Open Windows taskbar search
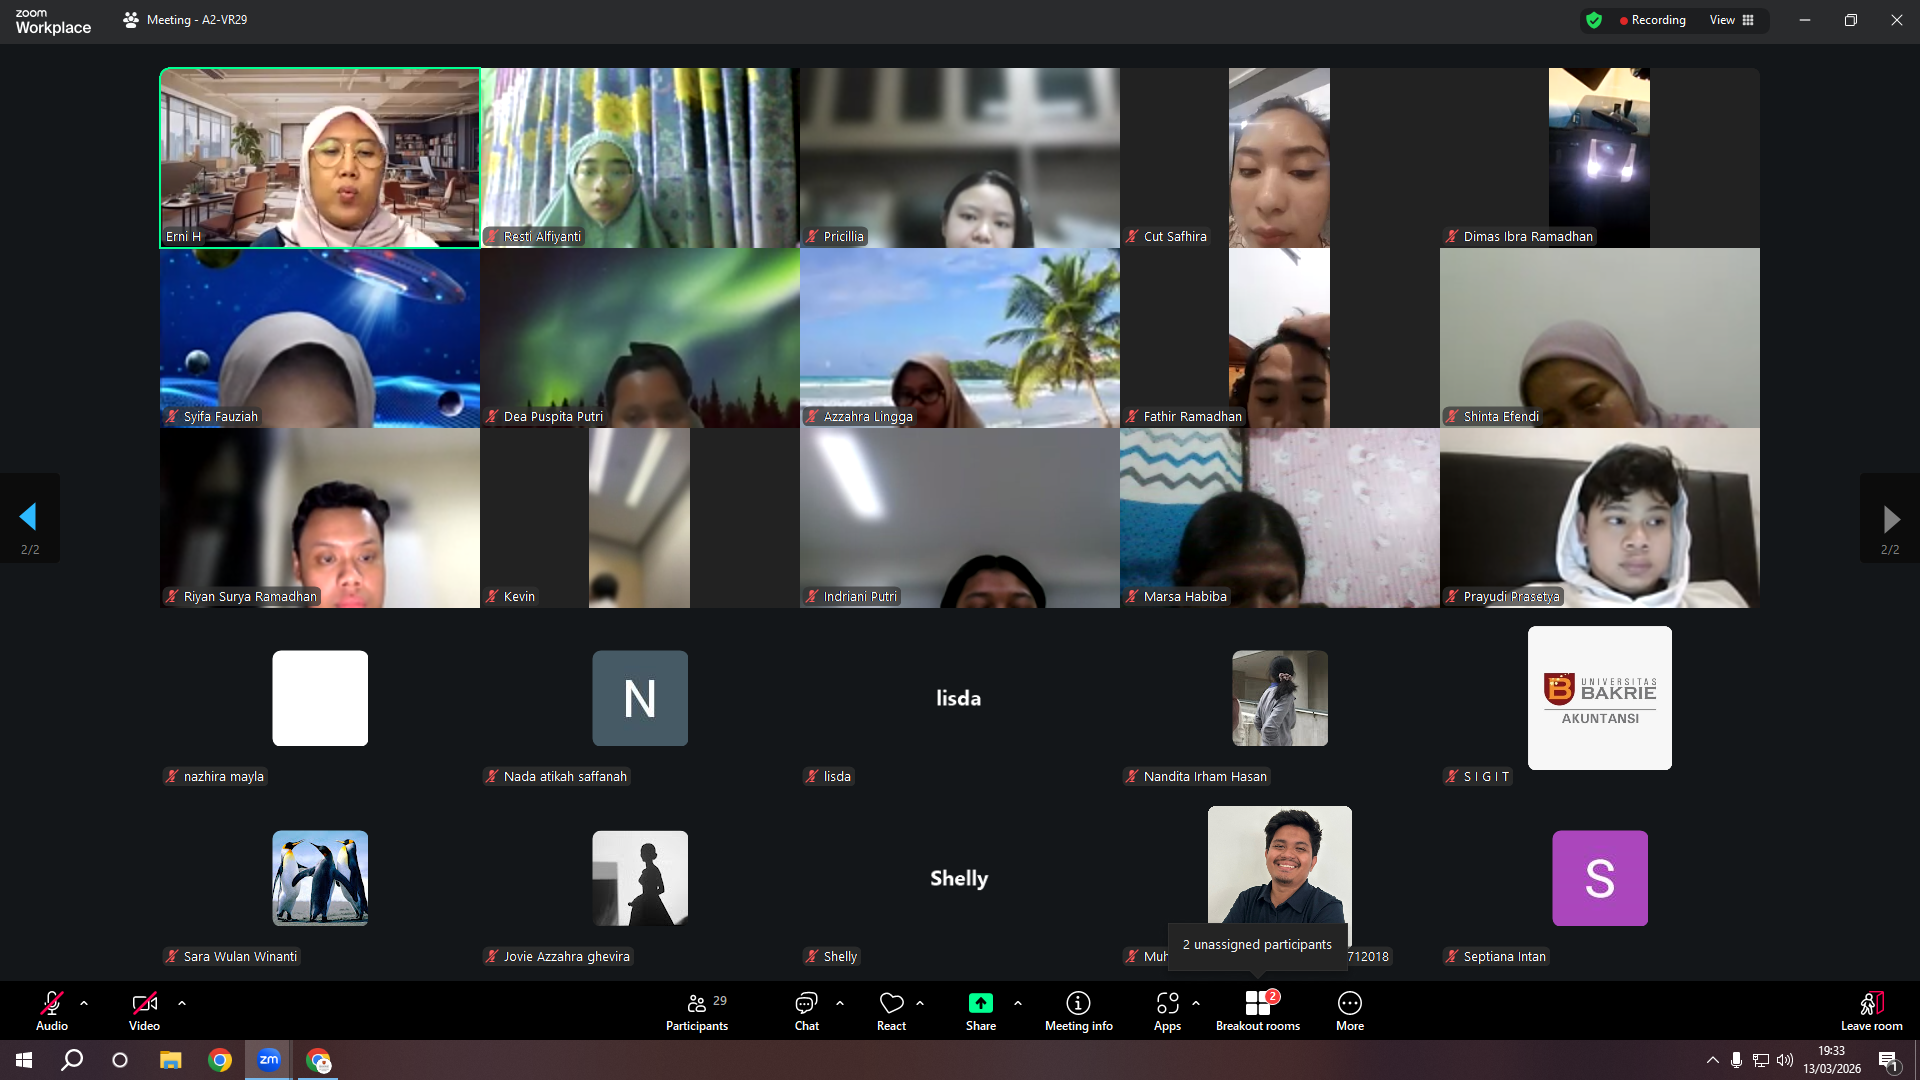Viewport: 1920px width, 1080px height. [72, 1060]
